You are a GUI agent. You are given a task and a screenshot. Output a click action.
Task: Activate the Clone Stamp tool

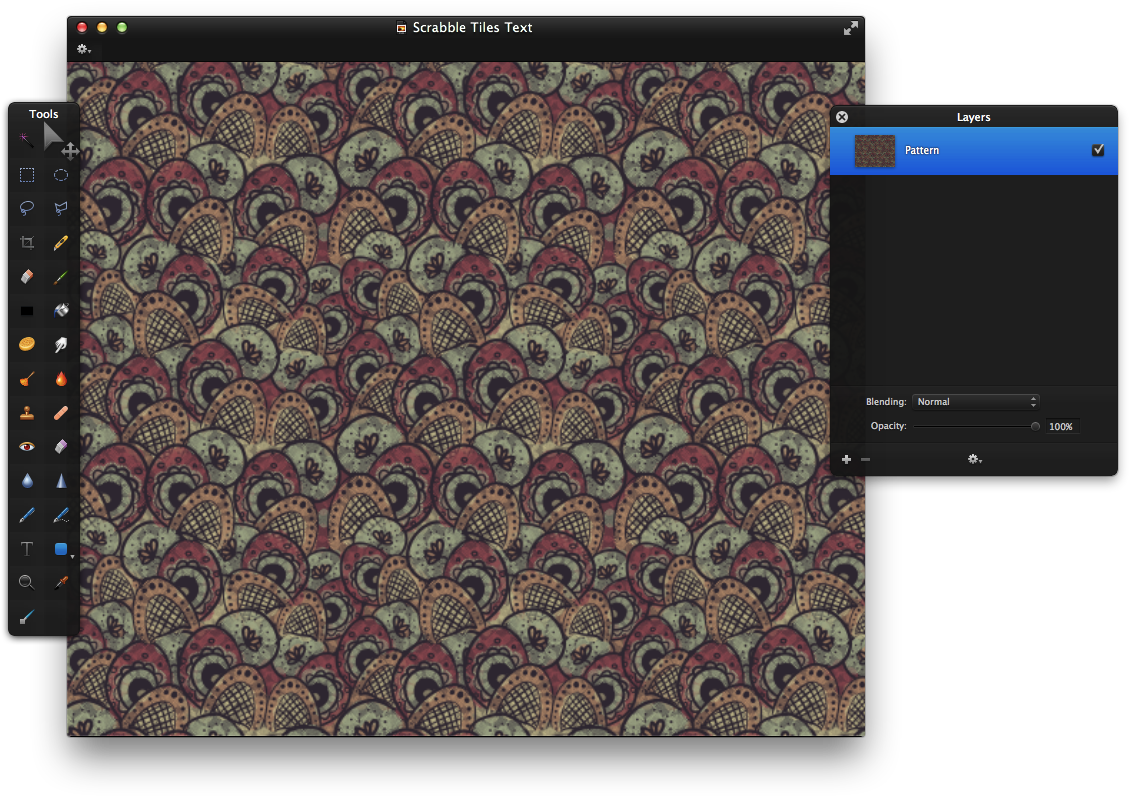click(26, 412)
